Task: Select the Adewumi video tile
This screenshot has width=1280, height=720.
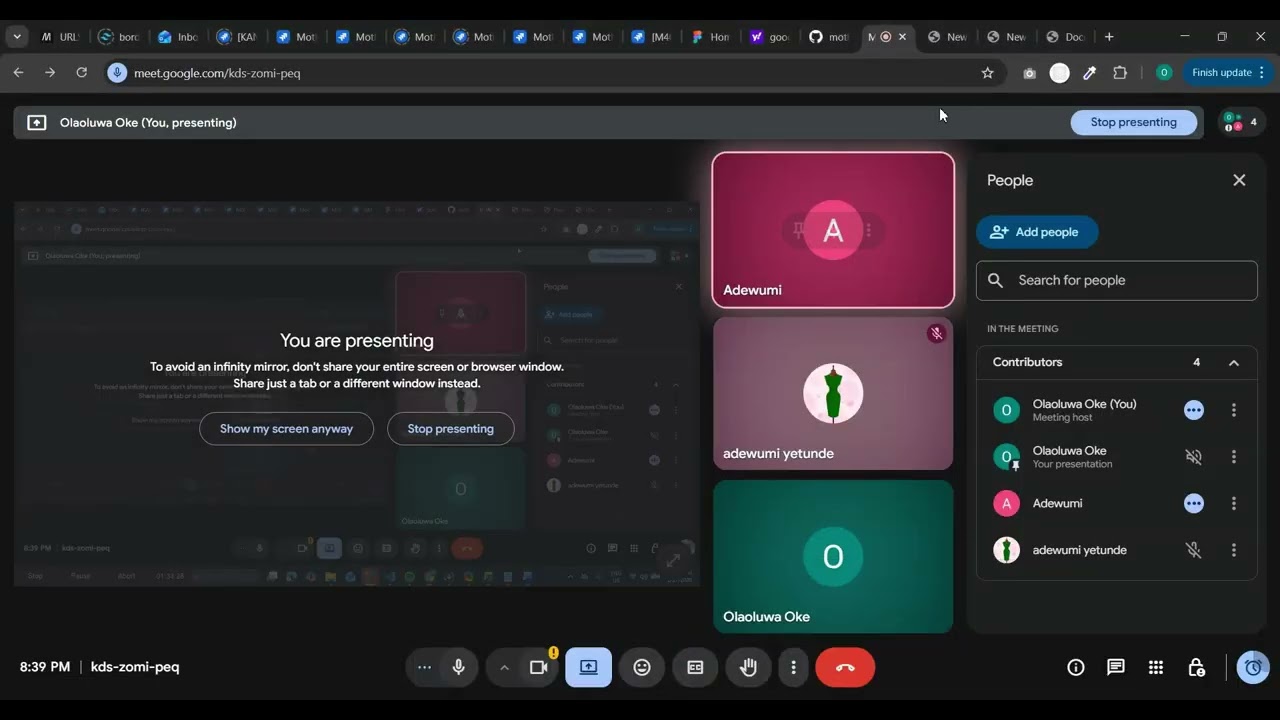Action: coord(833,230)
